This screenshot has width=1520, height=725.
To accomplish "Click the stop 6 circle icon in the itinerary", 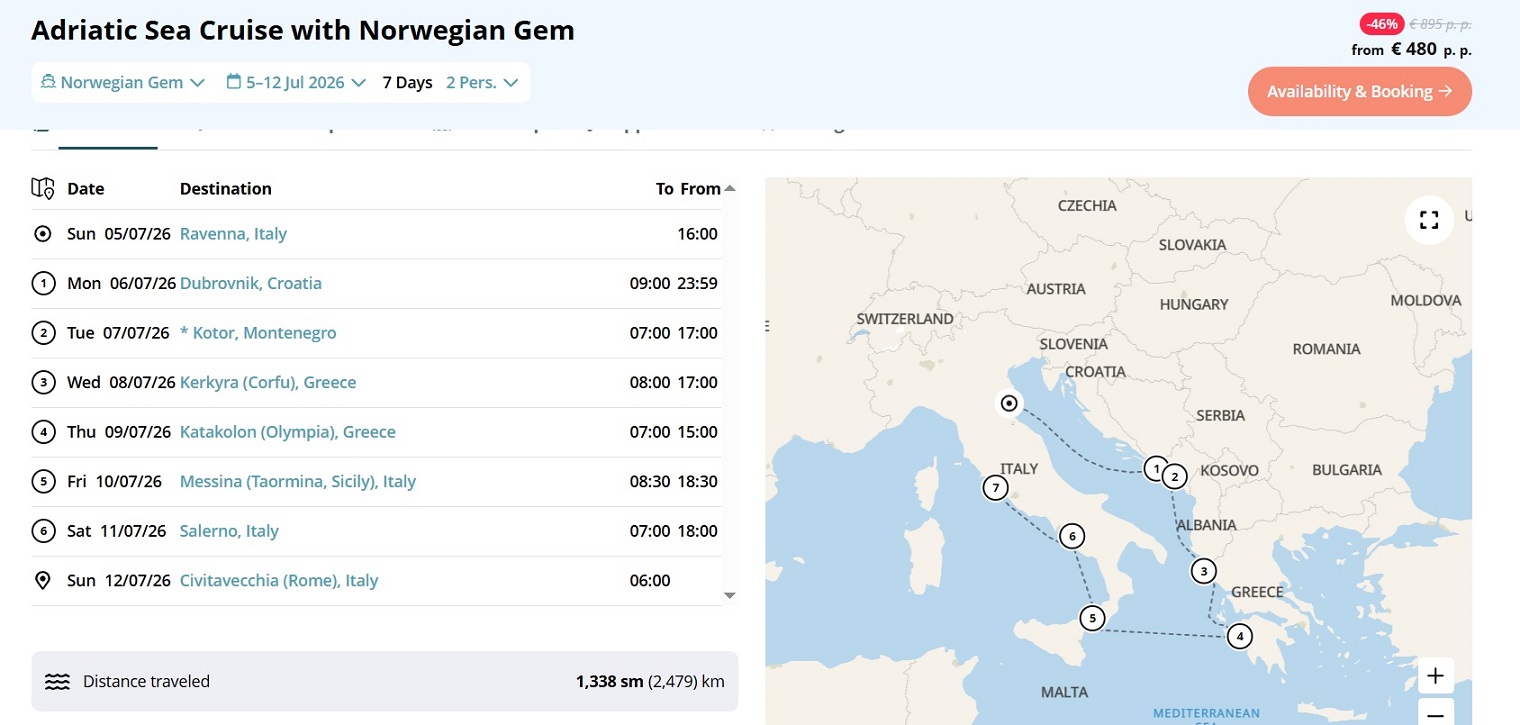I will tap(42, 531).
